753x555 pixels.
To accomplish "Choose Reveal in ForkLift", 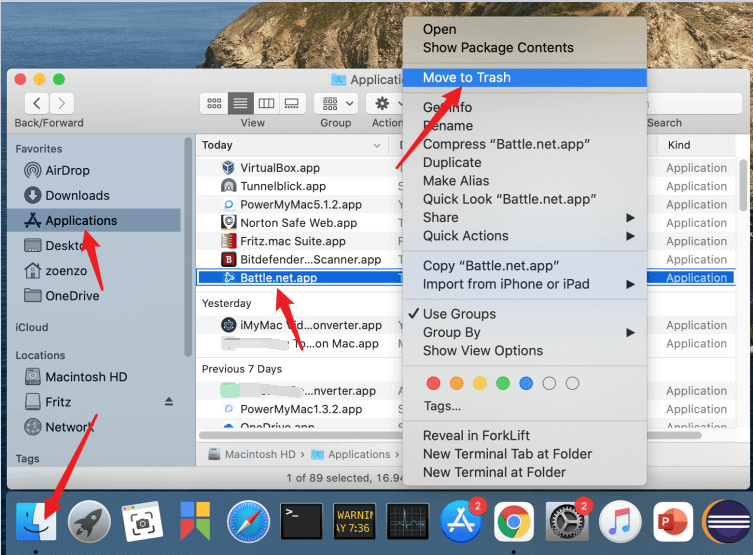I will click(524, 435).
